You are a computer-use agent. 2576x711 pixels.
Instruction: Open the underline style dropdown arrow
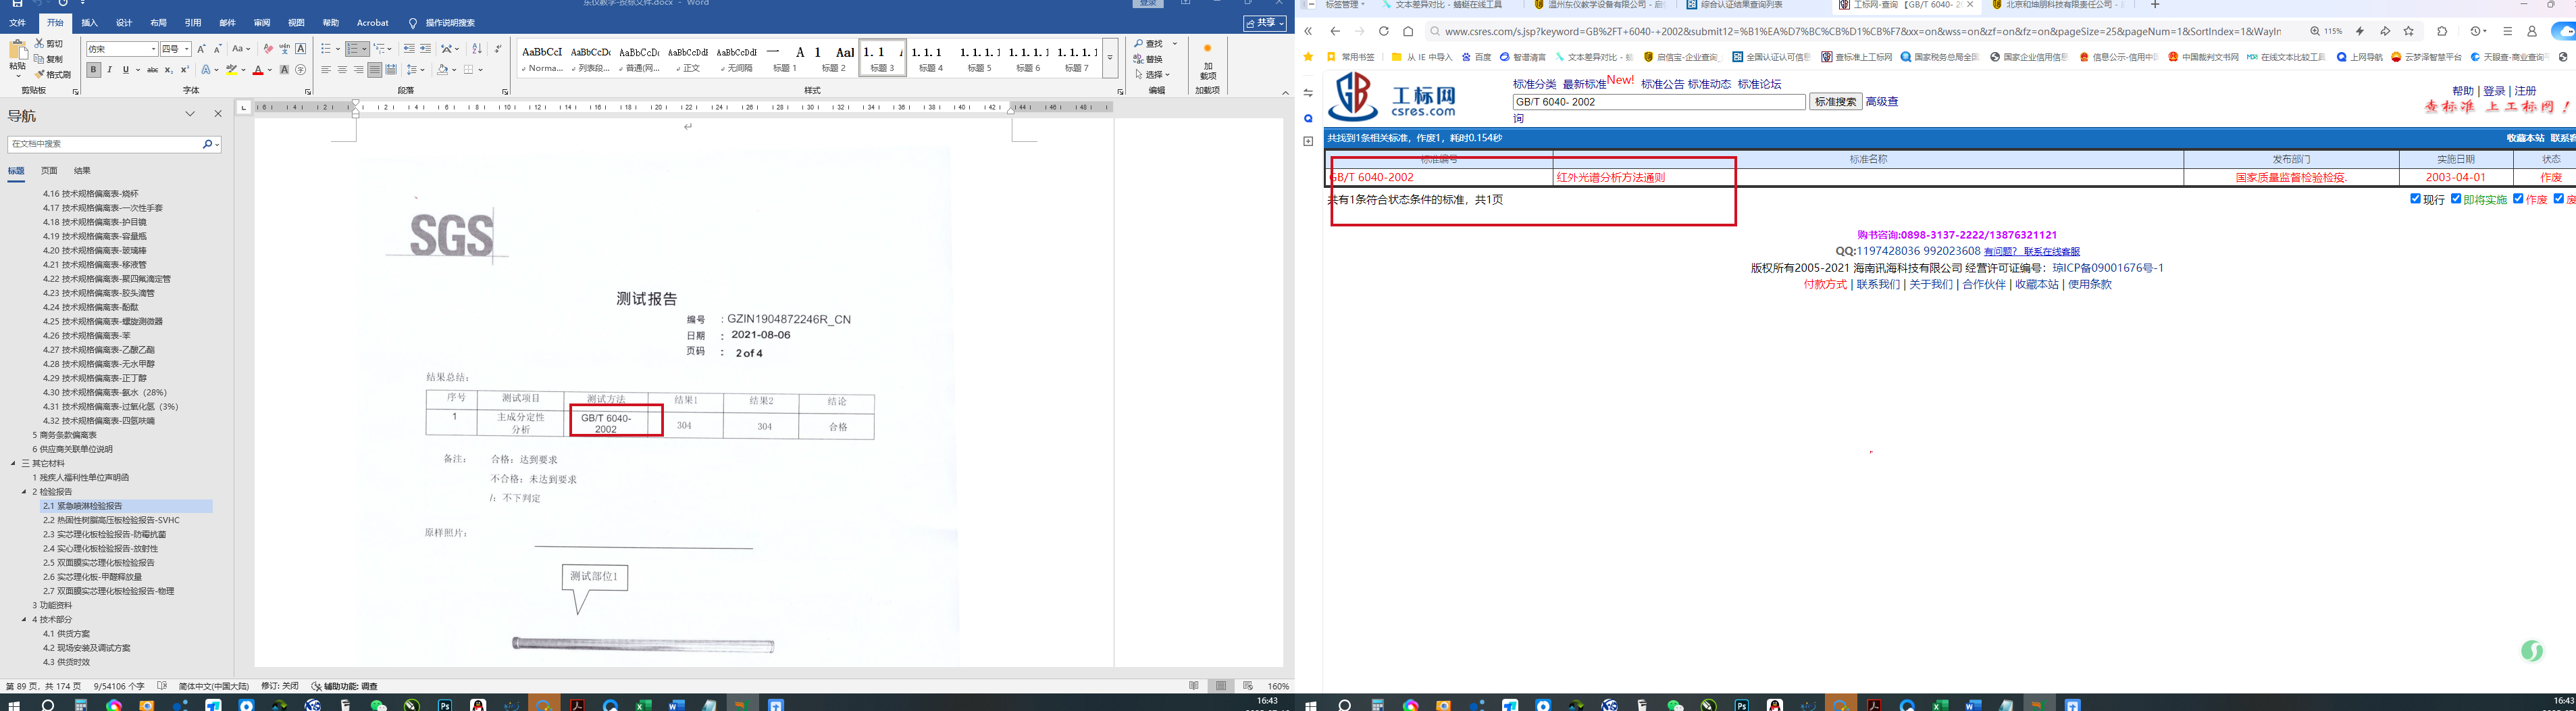coord(137,70)
